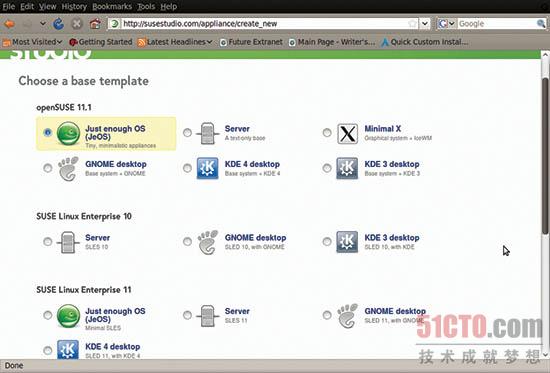Open the URL history dropdown arrow
The width and height of the screenshot is (550, 373).
(x=424, y=24)
